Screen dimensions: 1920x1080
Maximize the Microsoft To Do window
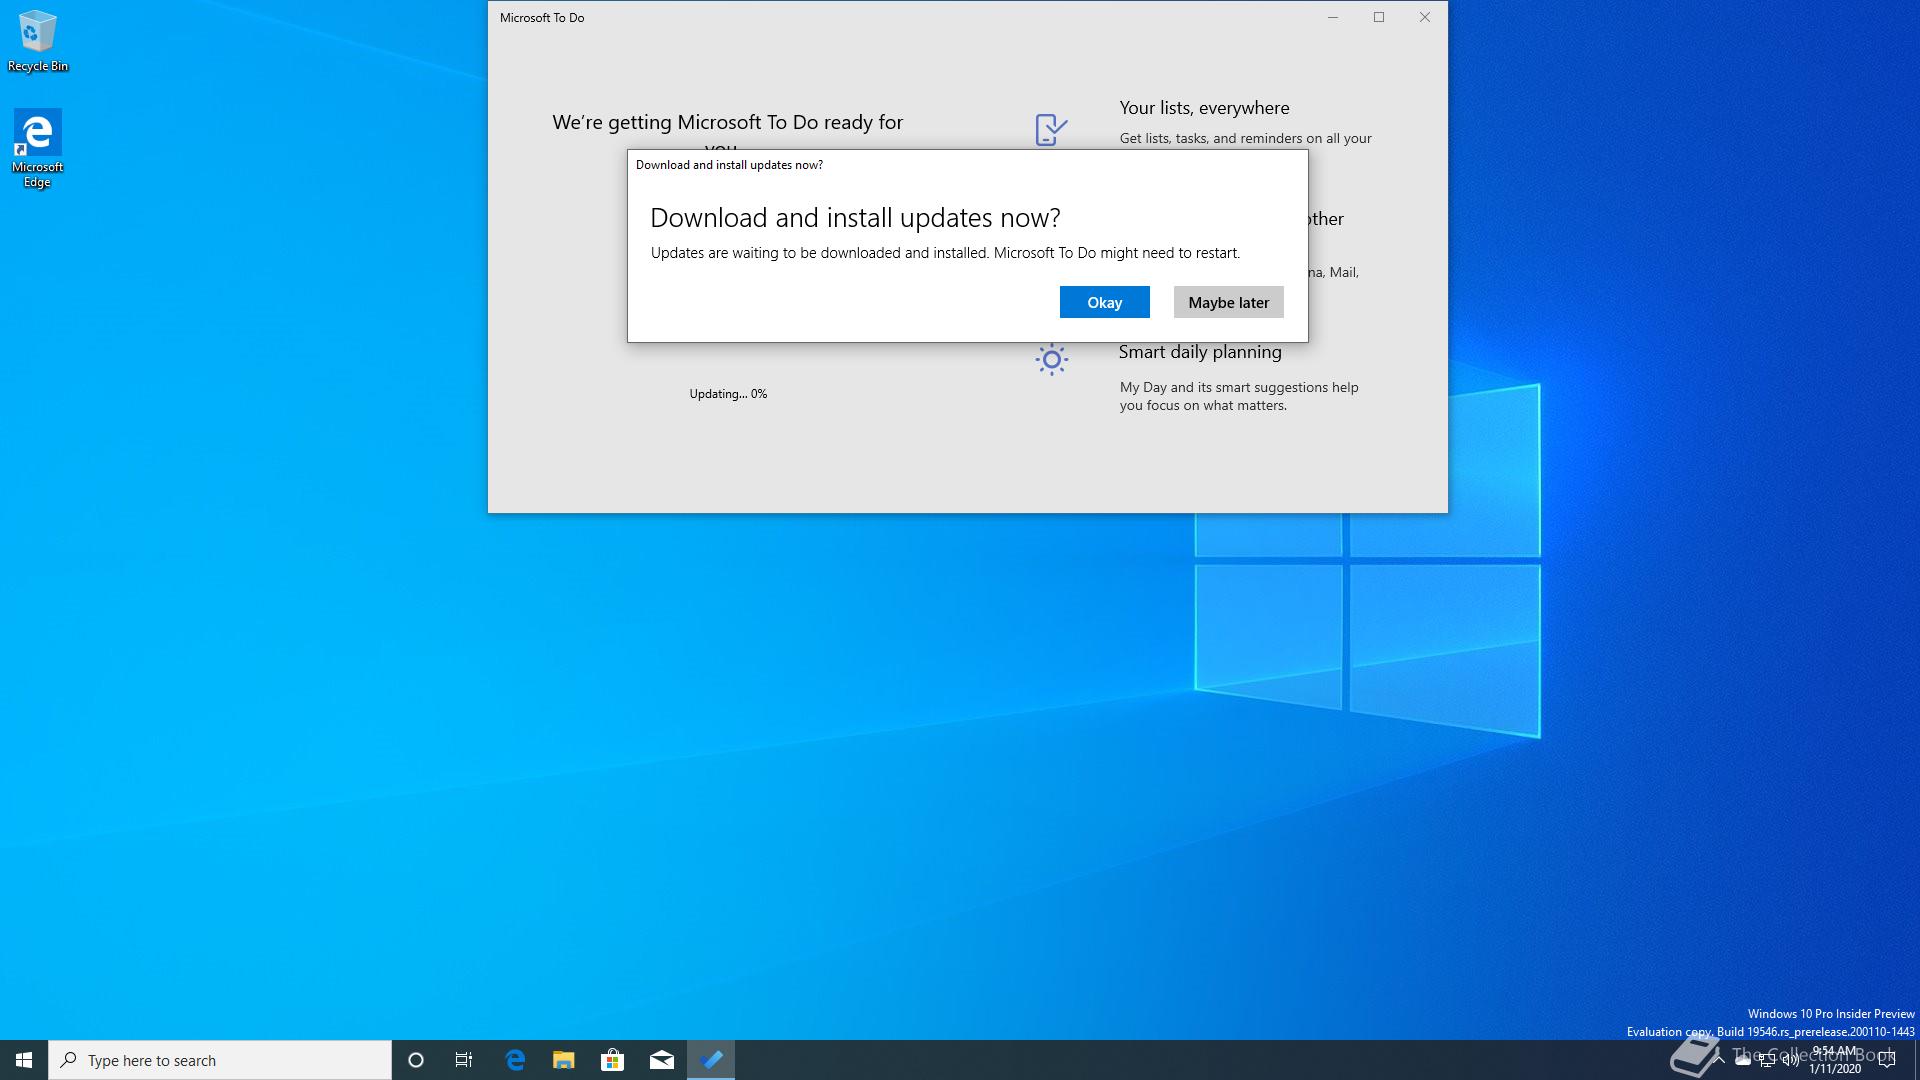point(1379,17)
